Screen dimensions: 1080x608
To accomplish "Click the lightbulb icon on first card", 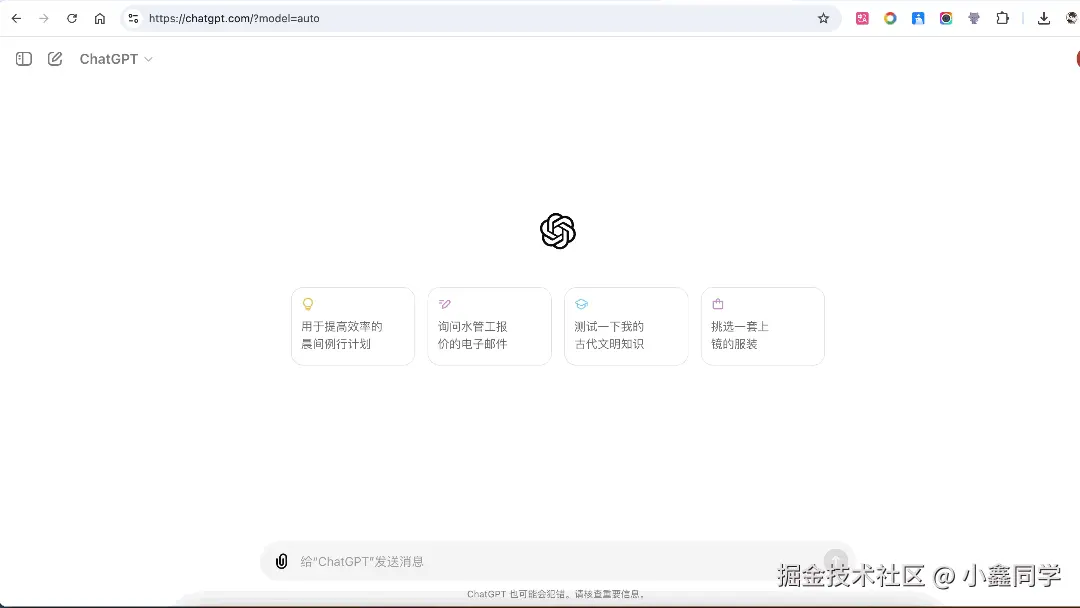I will pos(308,304).
